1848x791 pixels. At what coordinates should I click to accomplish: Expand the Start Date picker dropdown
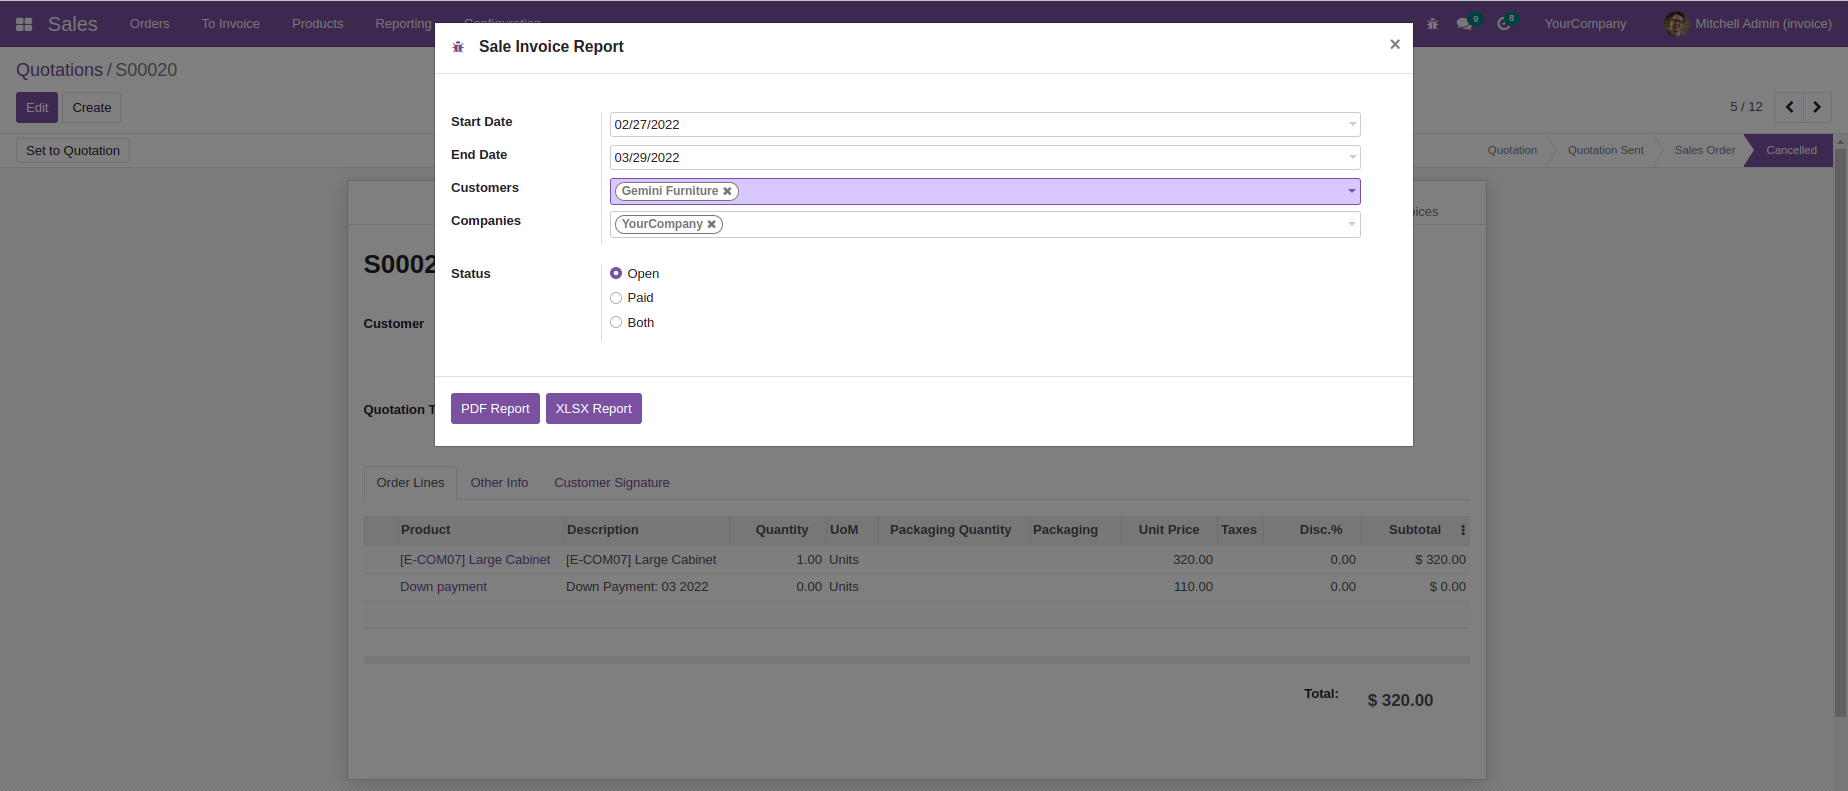tap(1352, 125)
